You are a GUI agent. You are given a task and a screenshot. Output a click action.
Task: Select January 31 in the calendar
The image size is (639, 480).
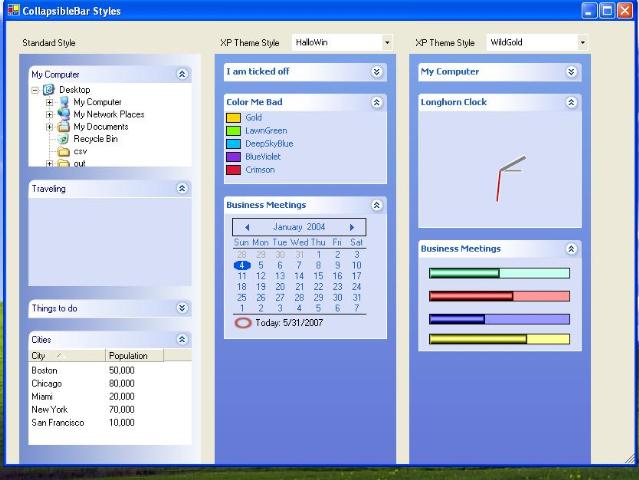357,297
